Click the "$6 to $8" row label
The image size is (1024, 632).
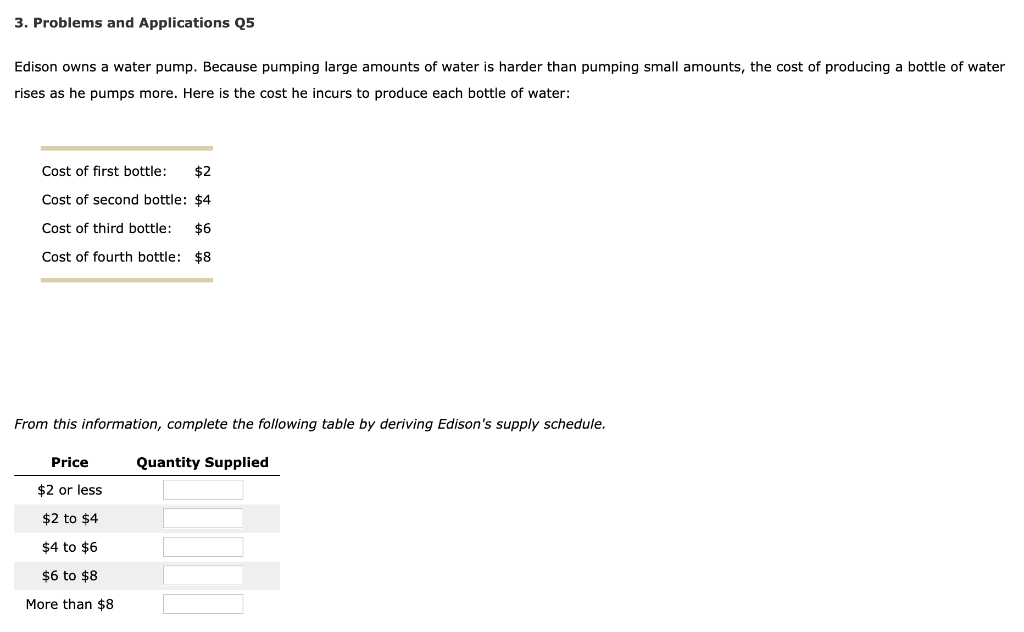coord(69,575)
